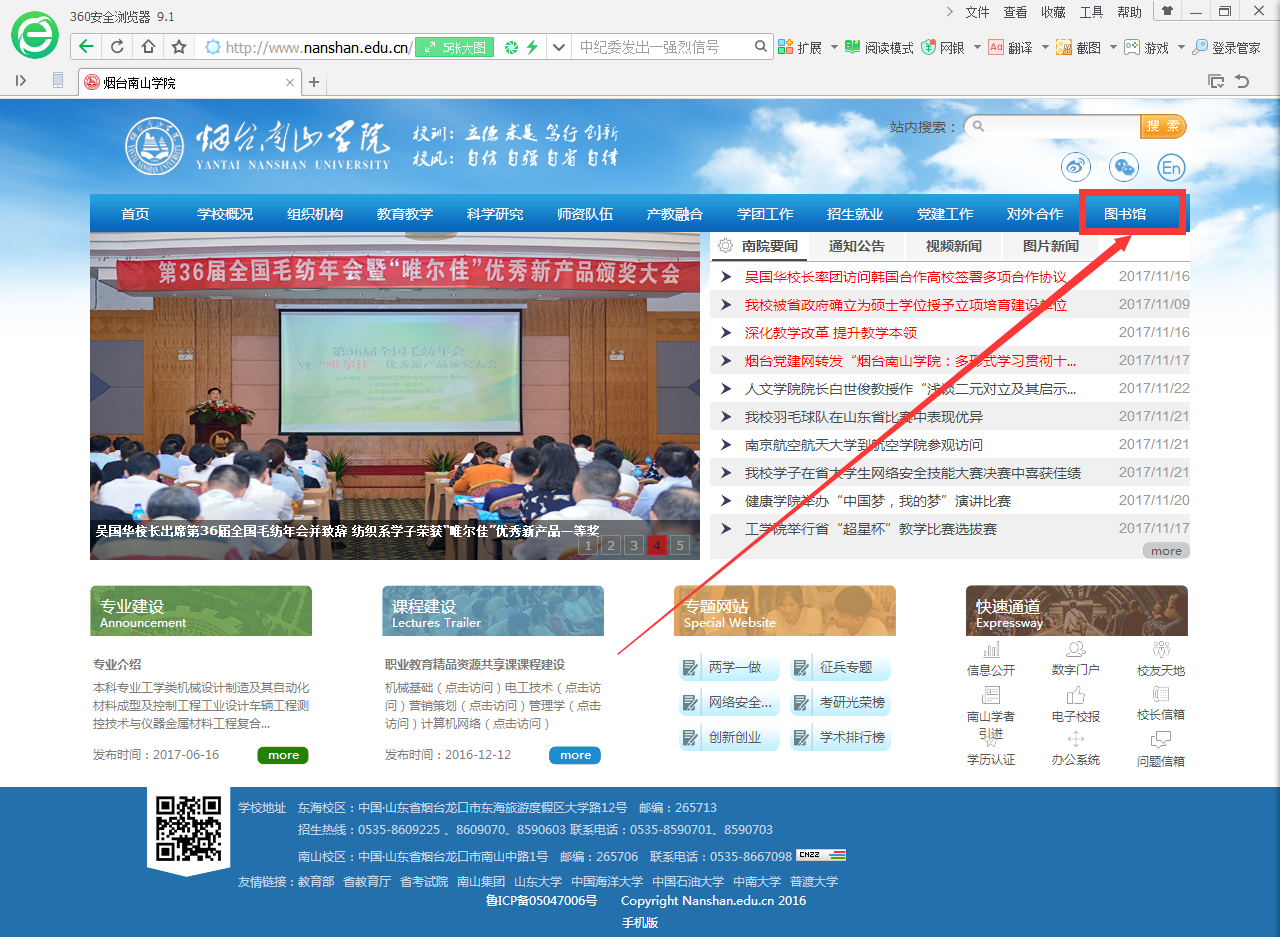Switch to English via En icon
The width and height of the screenshot is (1280, 937).
point(1171,168)
